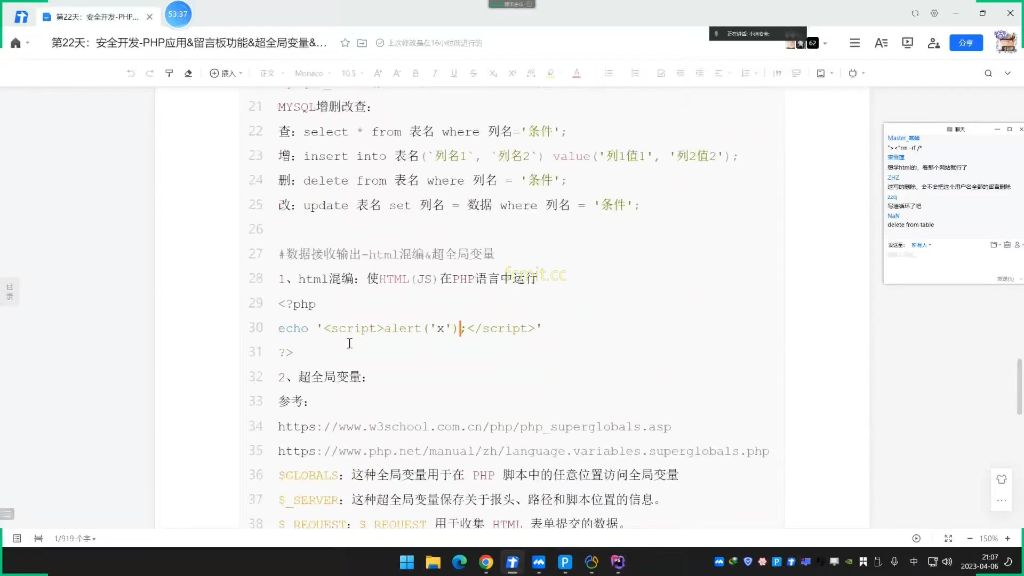Screen dimensions: 1024x576
Task: Click the taskbar volume speaker icon
Action: pos(947,562)
